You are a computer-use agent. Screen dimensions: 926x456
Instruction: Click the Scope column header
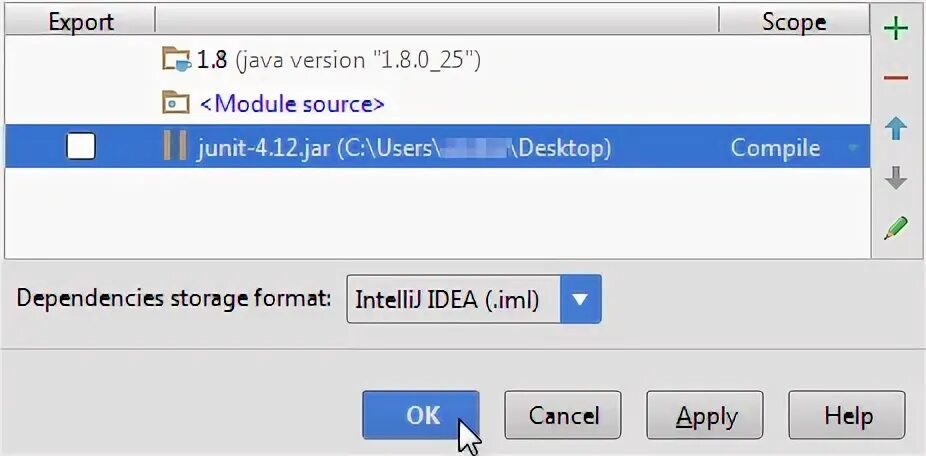[794, 22]
